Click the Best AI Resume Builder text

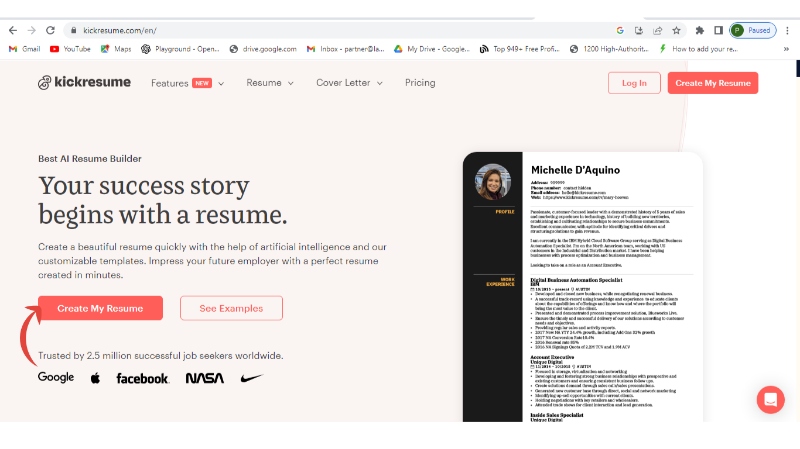click(90, 159)
